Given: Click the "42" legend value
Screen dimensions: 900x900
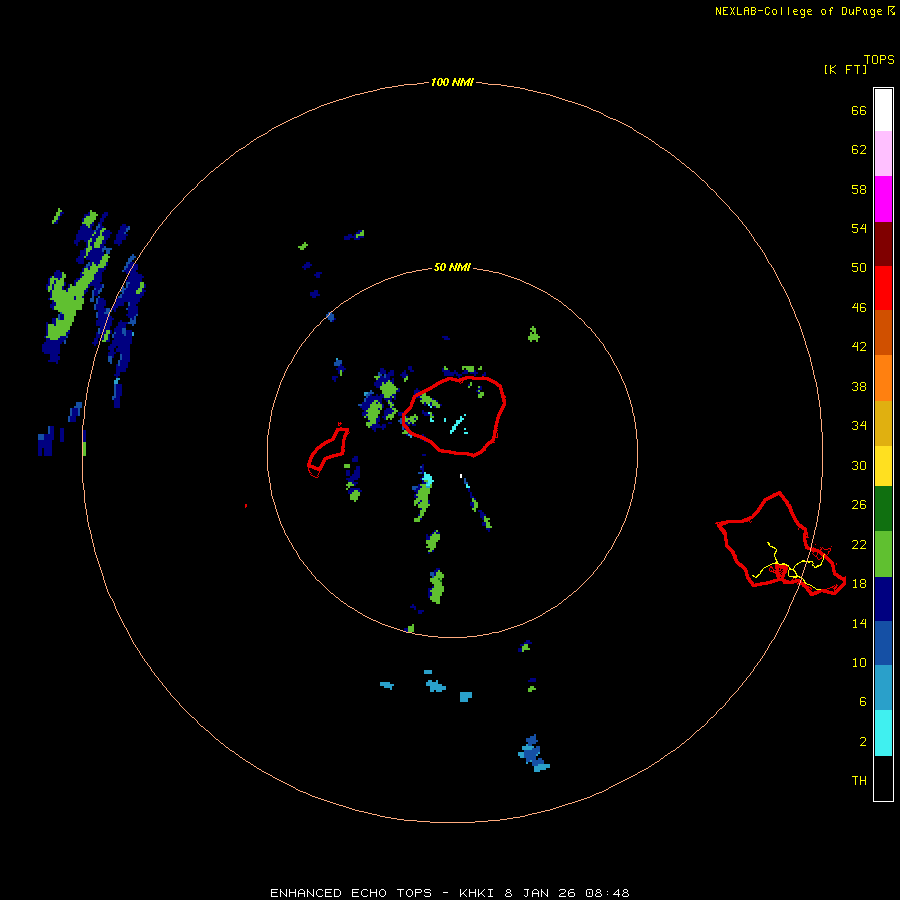Looking at the screenshot, I should (859, 347).
